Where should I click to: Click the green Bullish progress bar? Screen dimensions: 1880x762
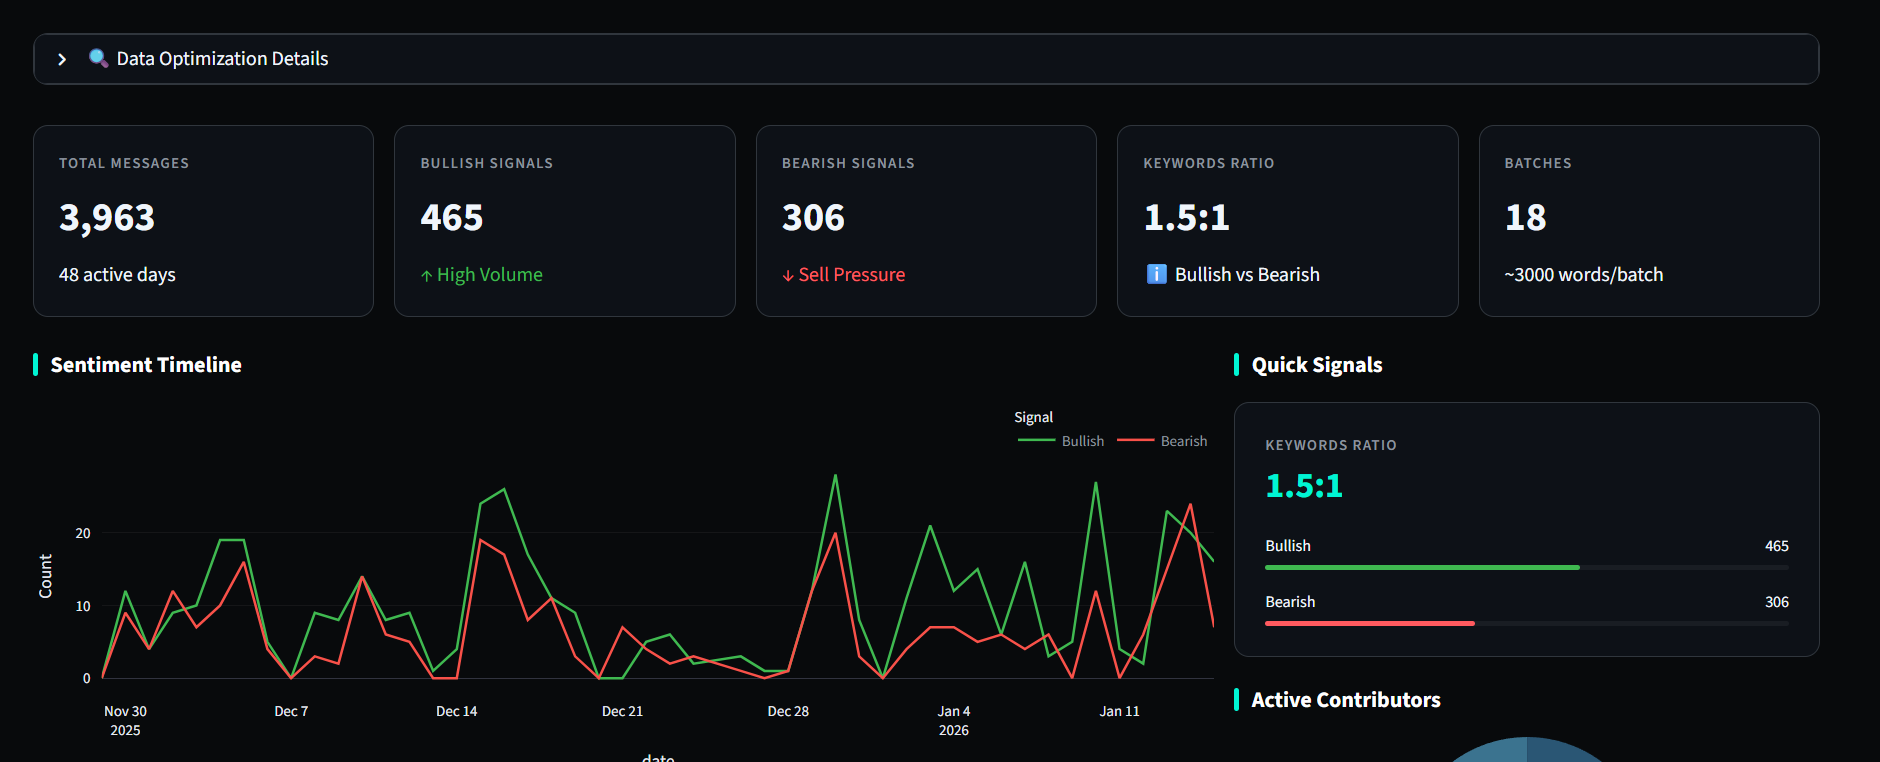[1421, 567]
